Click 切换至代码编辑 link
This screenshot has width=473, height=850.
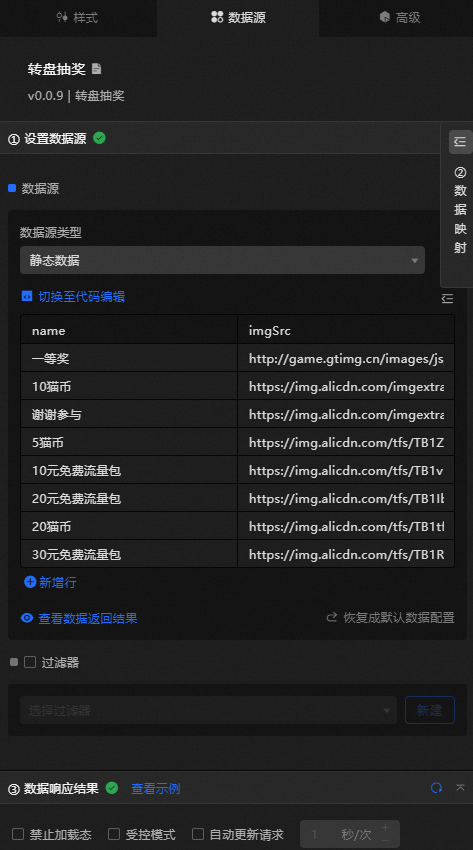point(81,297)
